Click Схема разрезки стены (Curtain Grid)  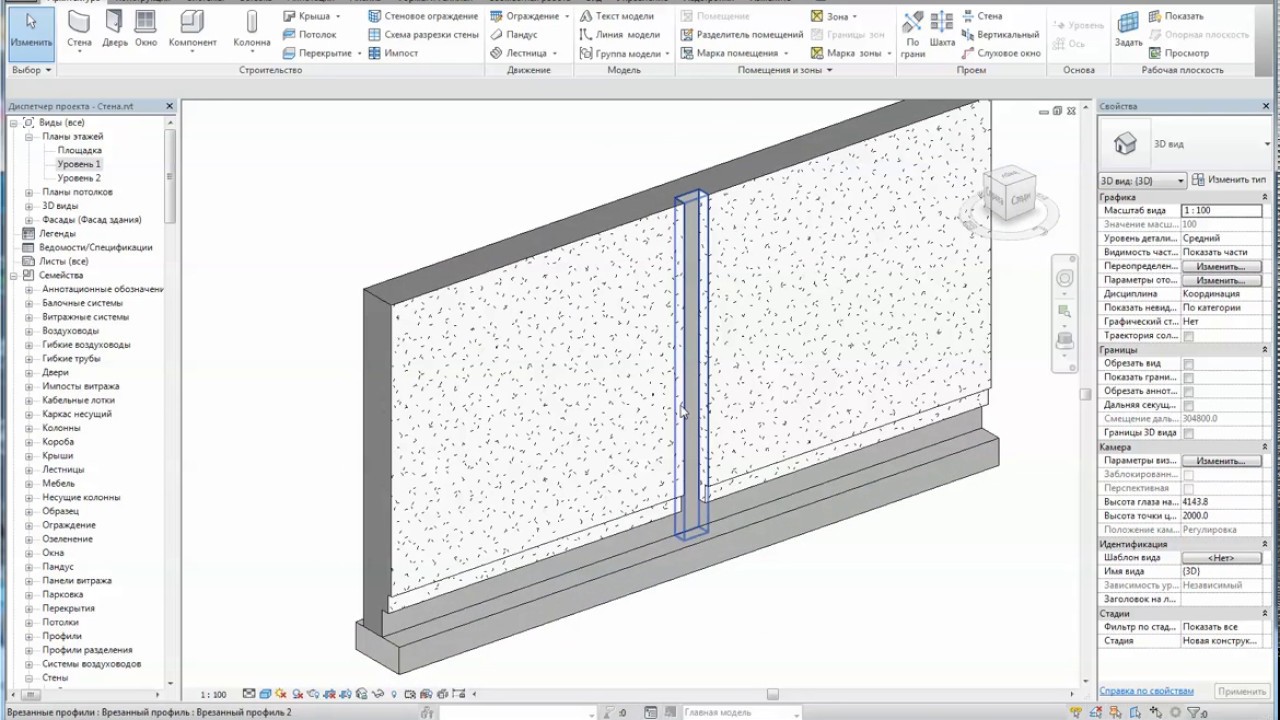(x=423, y=34)
